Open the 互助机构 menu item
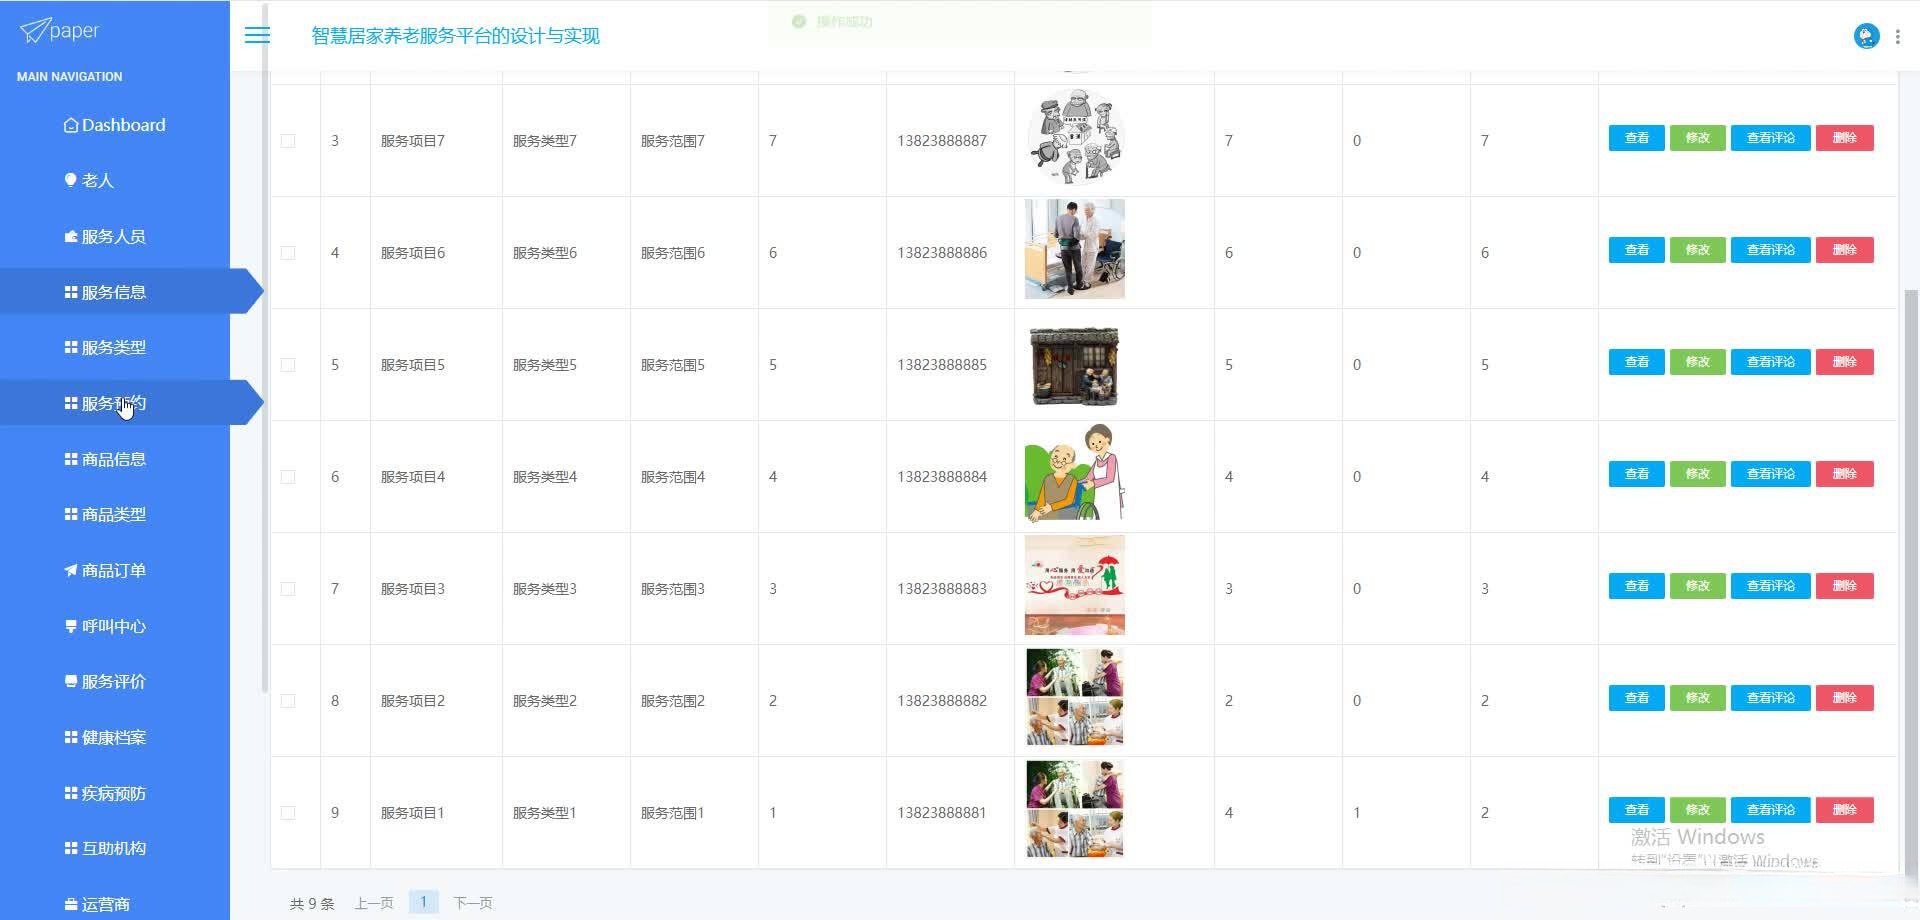Viewport: 1920px width, 920px height. [x=115, y=848]
